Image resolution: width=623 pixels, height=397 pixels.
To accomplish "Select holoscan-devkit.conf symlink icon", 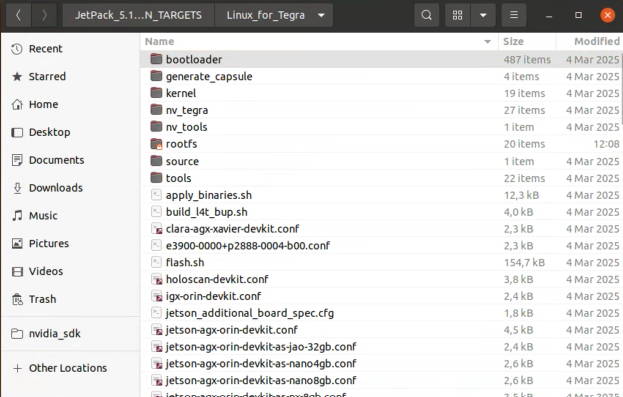I will 157,279.
